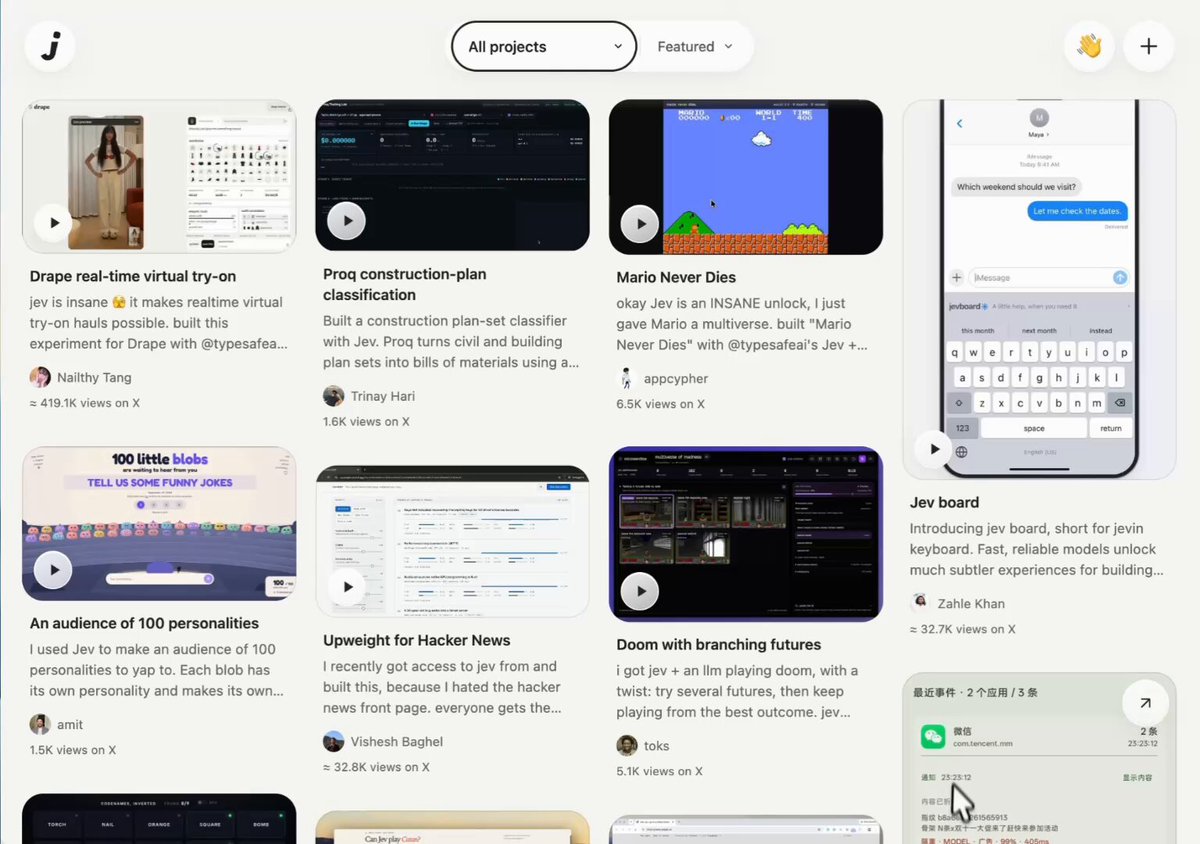Open the "Mario Never Dies" project title

[x=676, y=277]
